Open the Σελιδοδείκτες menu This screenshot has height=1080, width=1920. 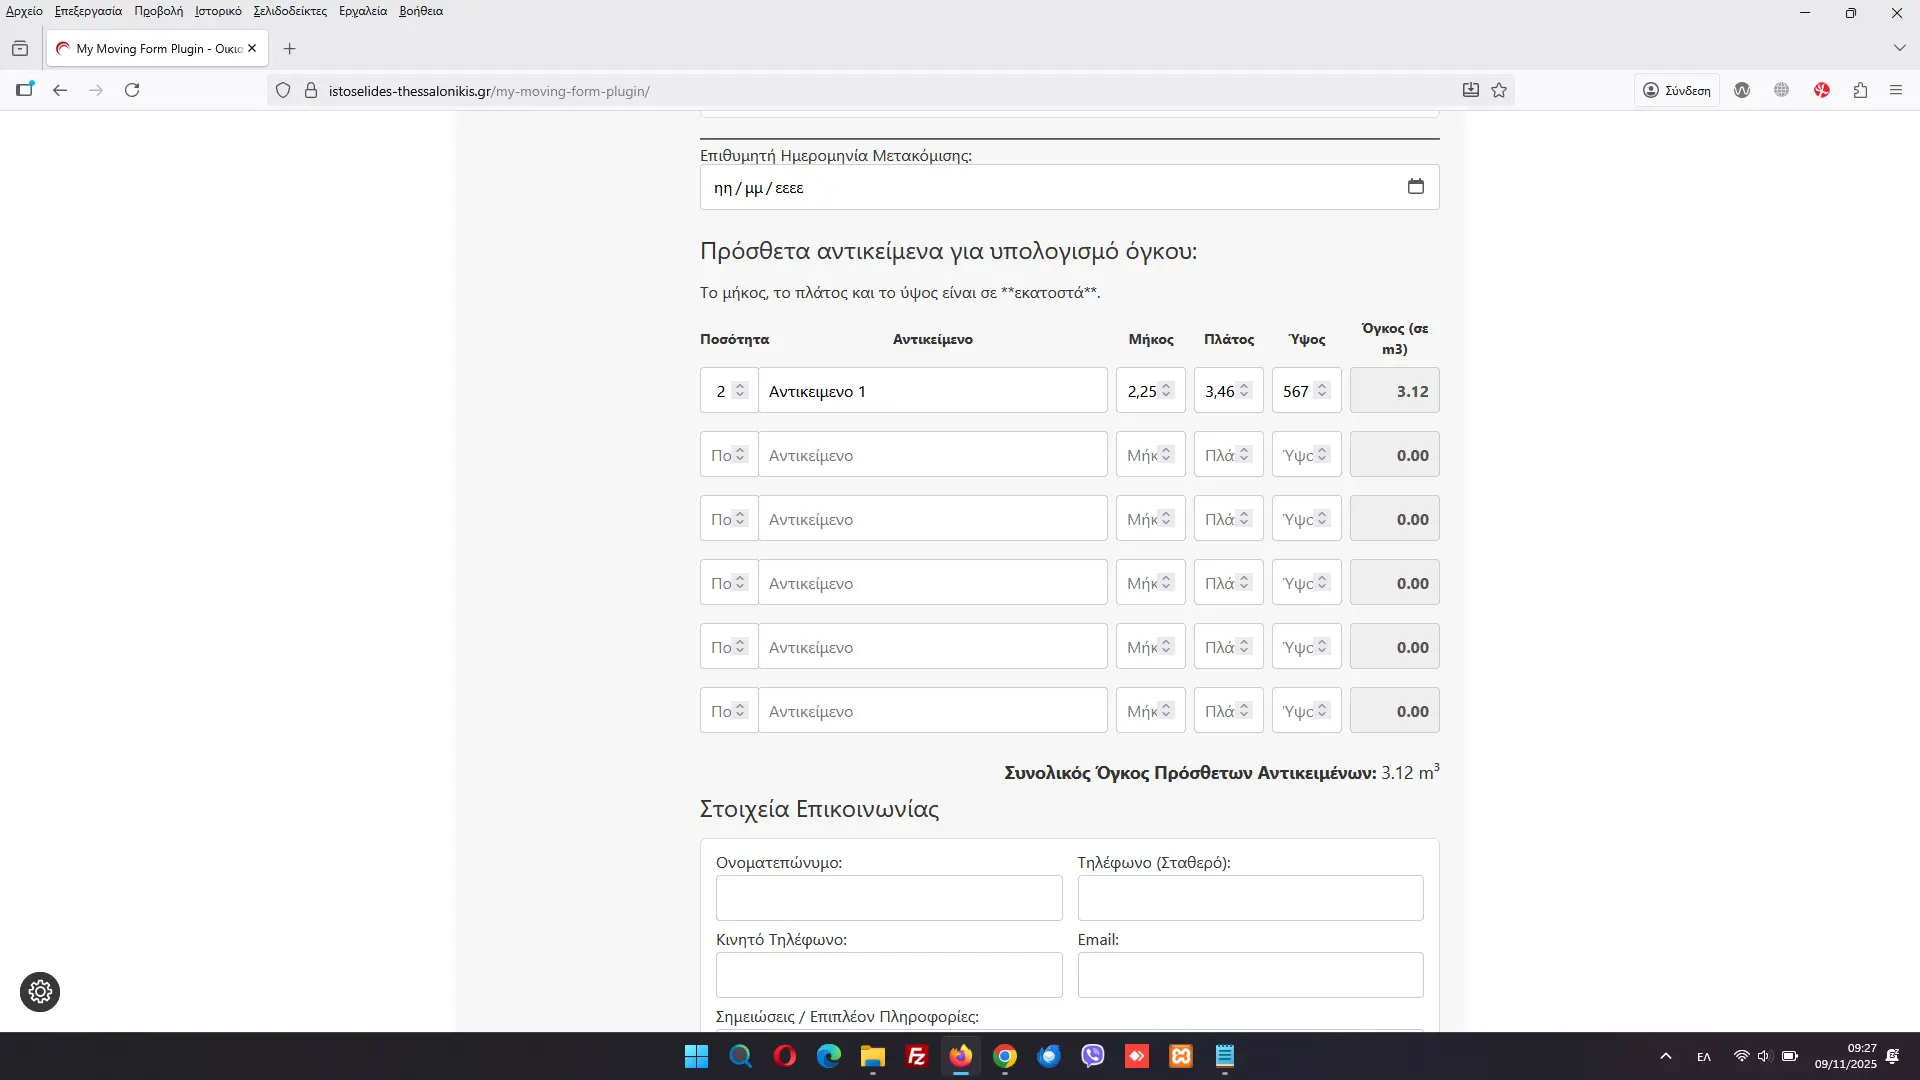point(290,11)
